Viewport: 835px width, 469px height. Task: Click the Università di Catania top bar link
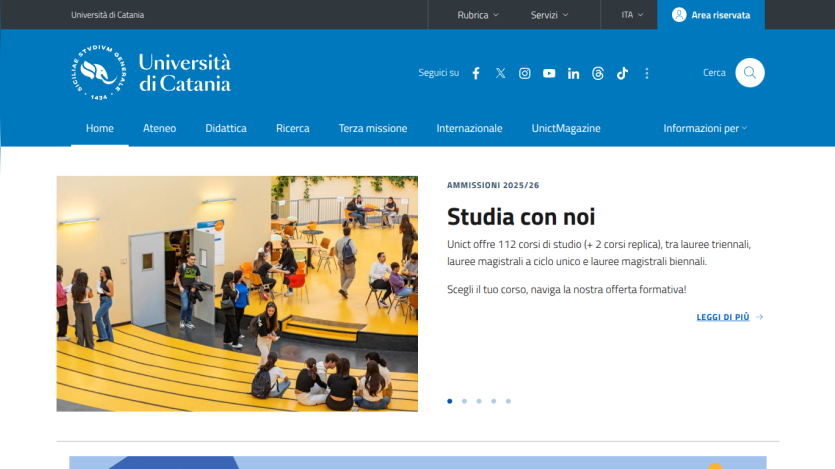point(108,15)
